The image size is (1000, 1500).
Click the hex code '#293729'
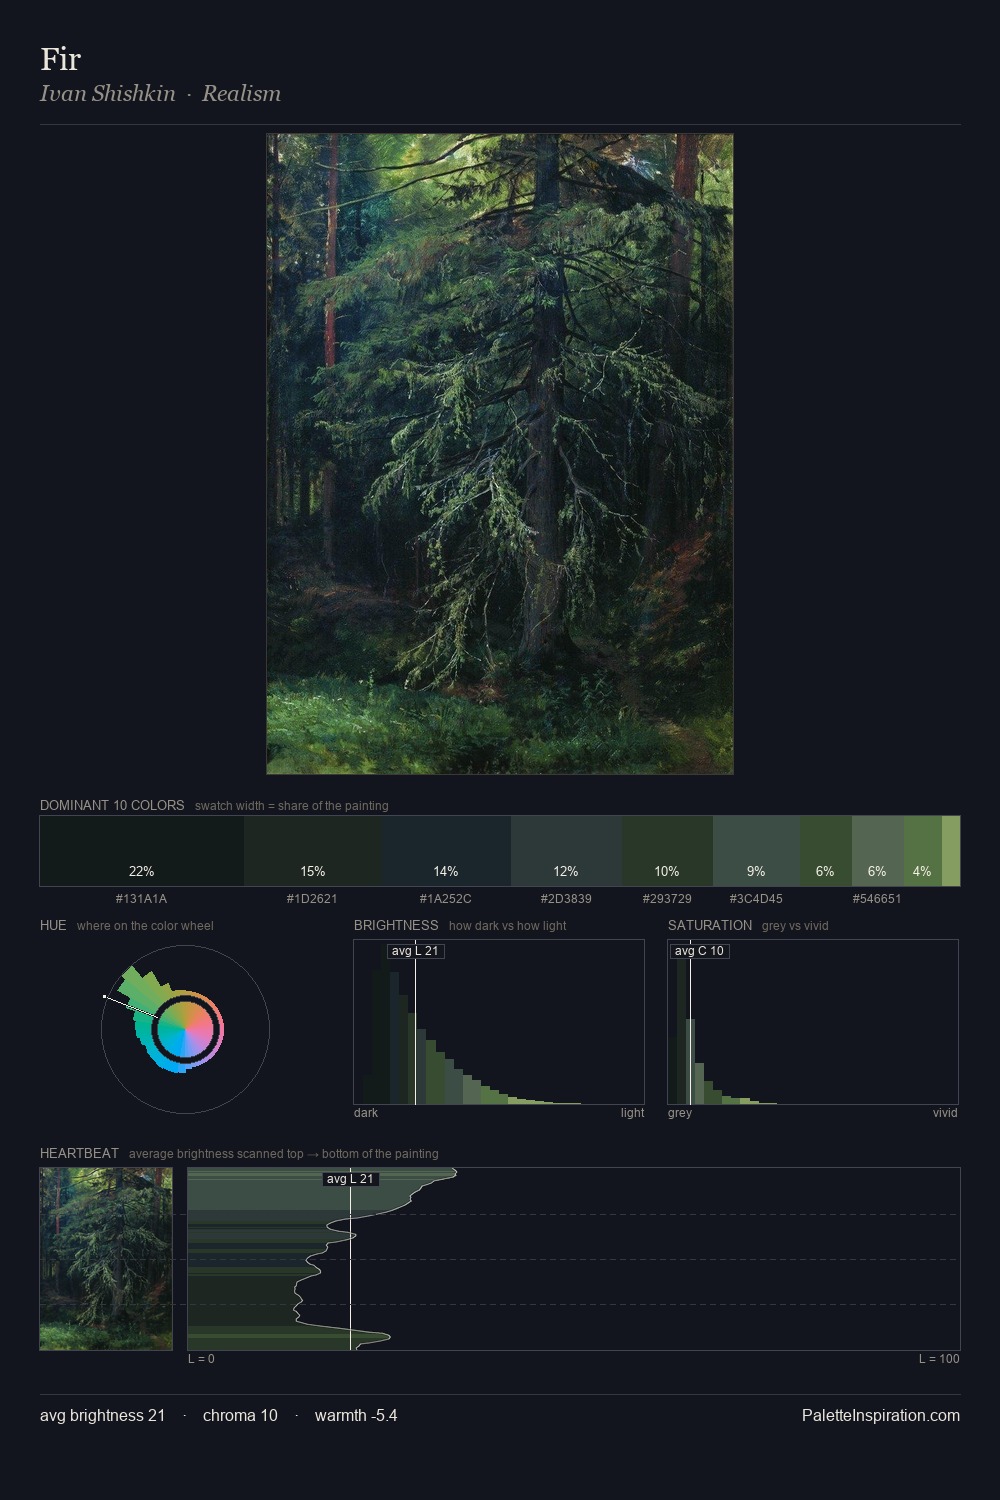pyautogui.click(x=667, y=898)
